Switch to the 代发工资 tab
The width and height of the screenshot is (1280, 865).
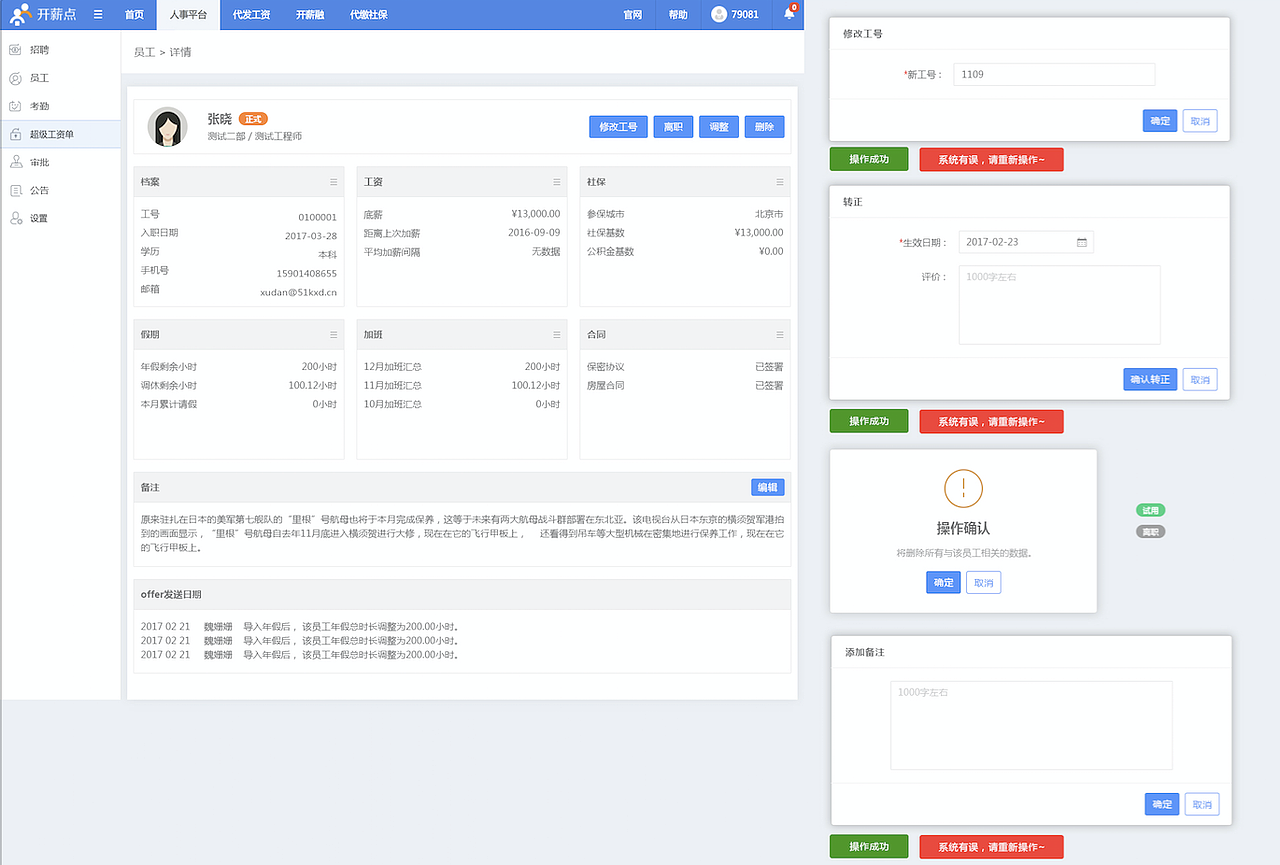click(251, 15)
